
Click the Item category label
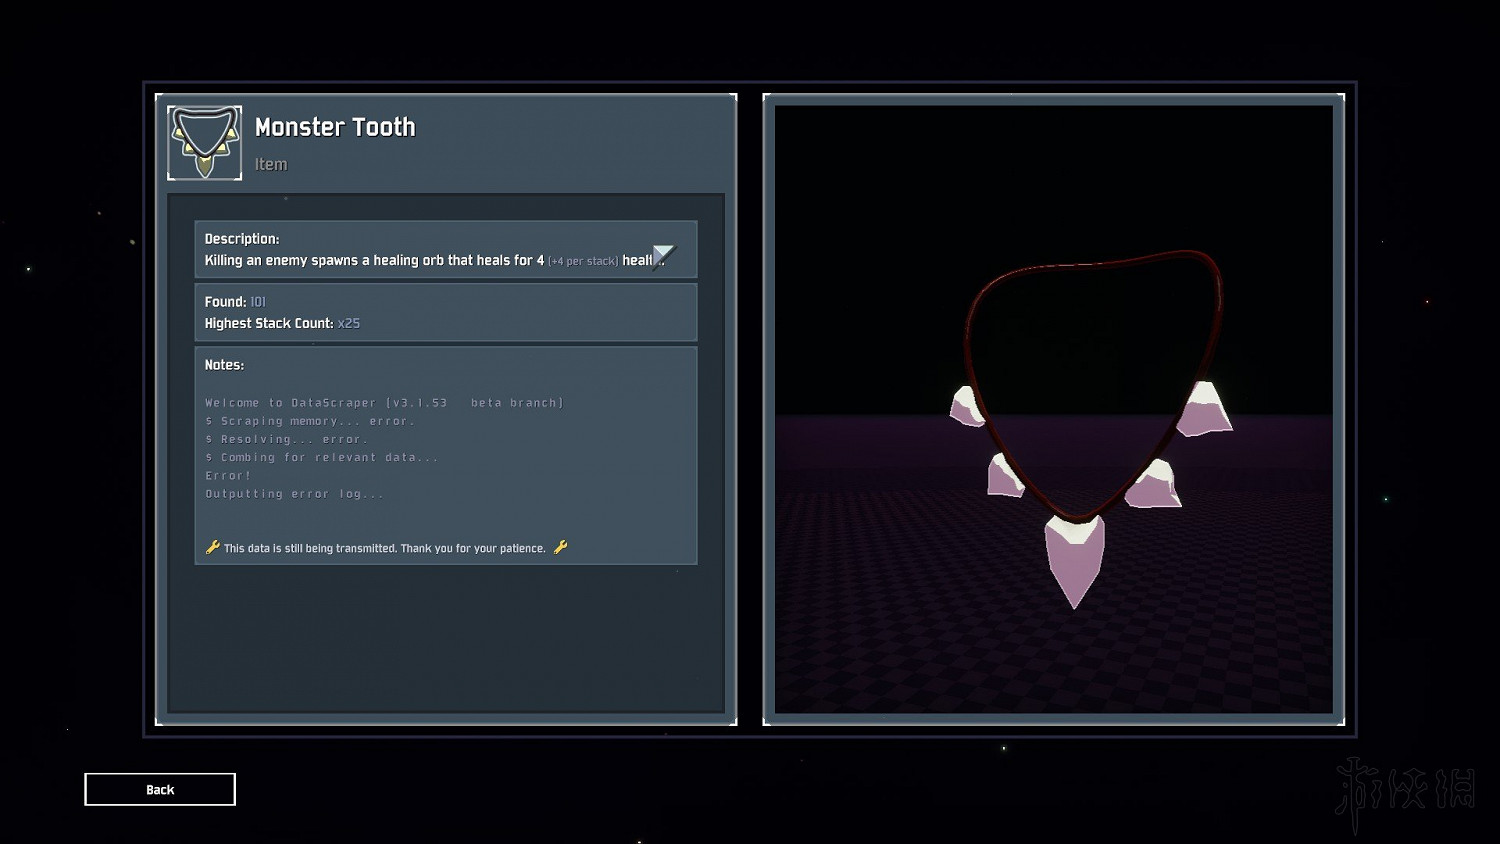pos(270,164)
